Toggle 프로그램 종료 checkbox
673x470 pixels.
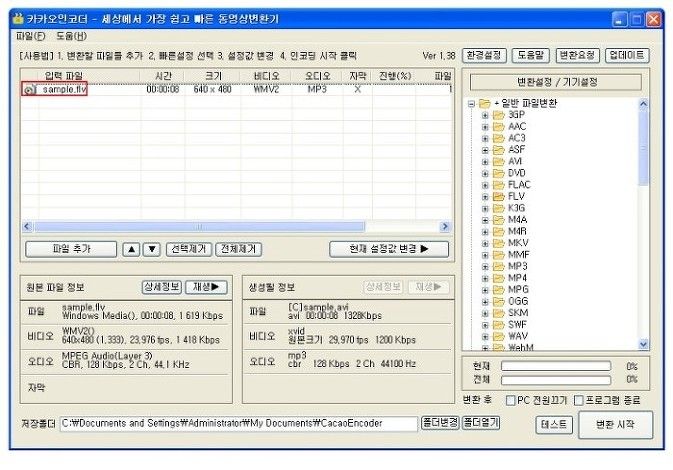coord(579,400)
